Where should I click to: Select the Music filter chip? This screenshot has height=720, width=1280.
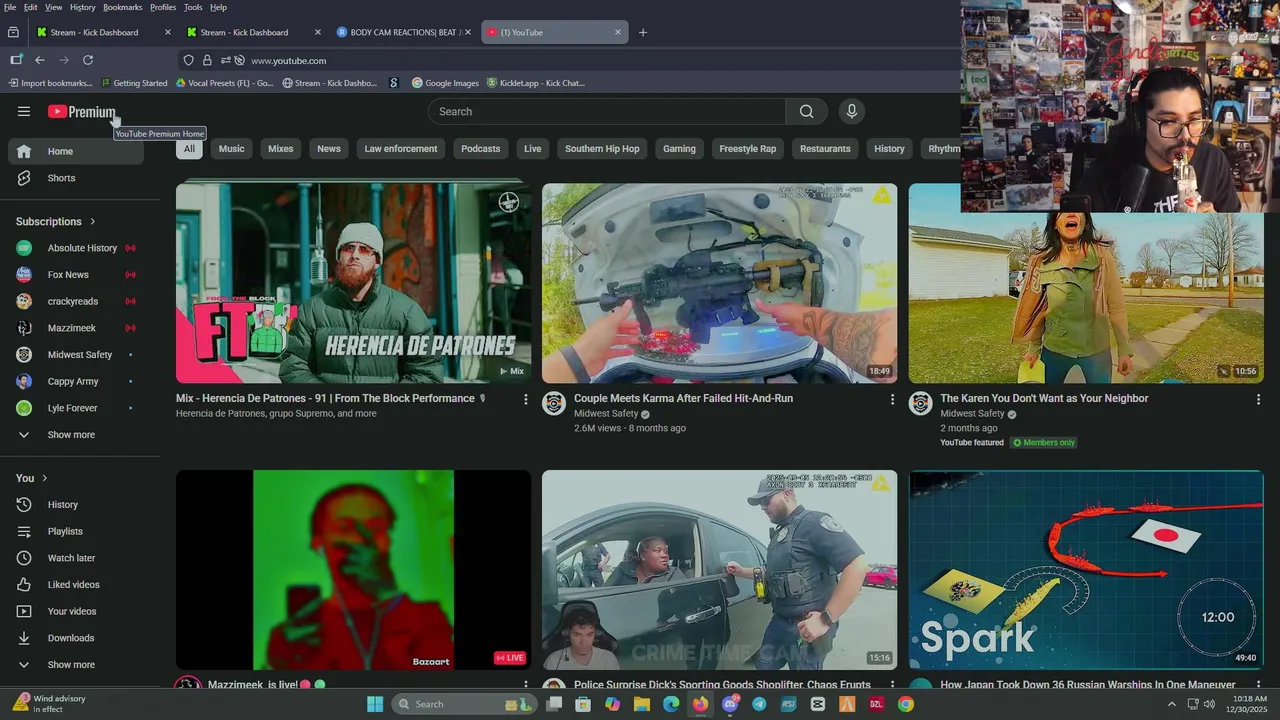pyautogui.click(x=232, y=149)
